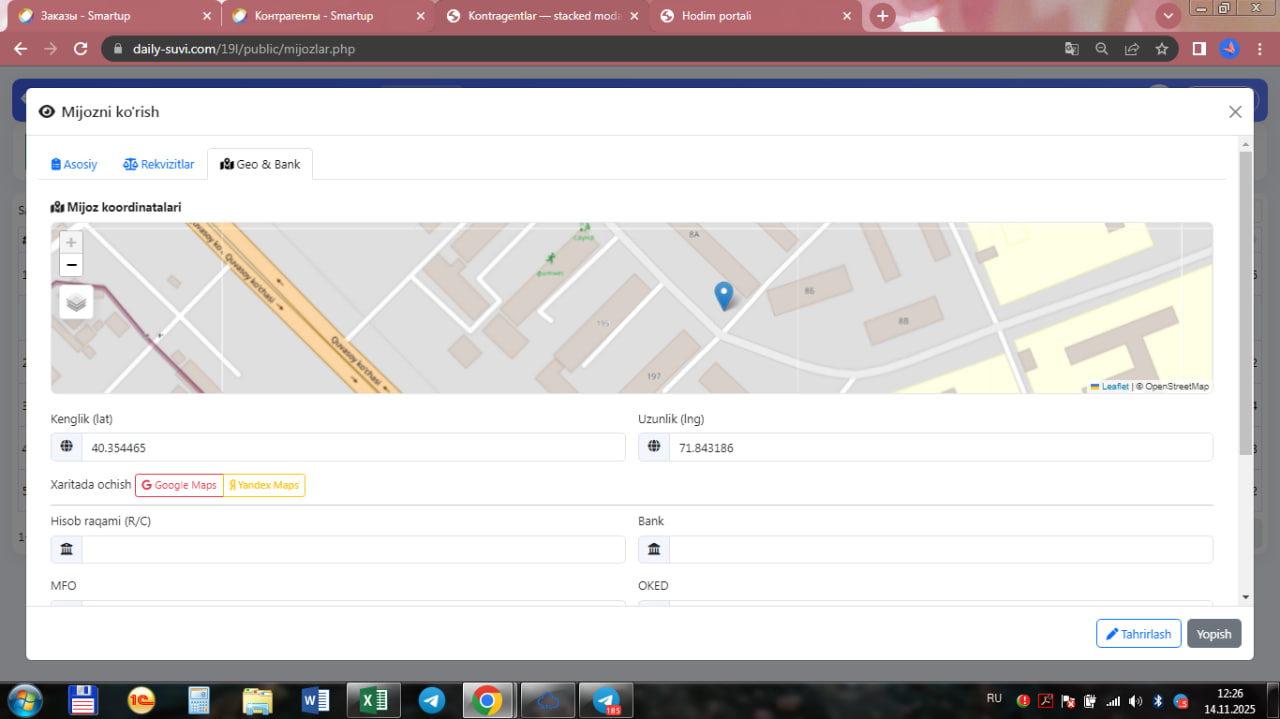The height and width of the screenshot is (719, 1280).
Task: Open Excel from the taskbar
Action: coord(373,700)
